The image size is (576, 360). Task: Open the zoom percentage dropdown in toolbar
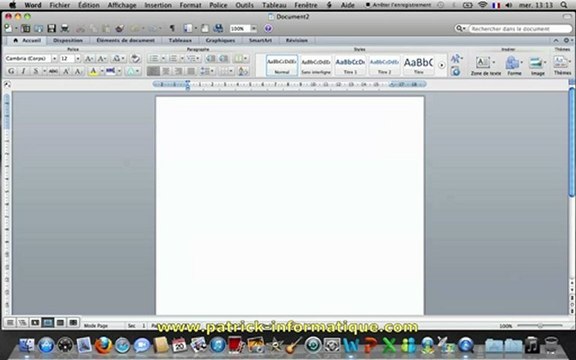253,28
